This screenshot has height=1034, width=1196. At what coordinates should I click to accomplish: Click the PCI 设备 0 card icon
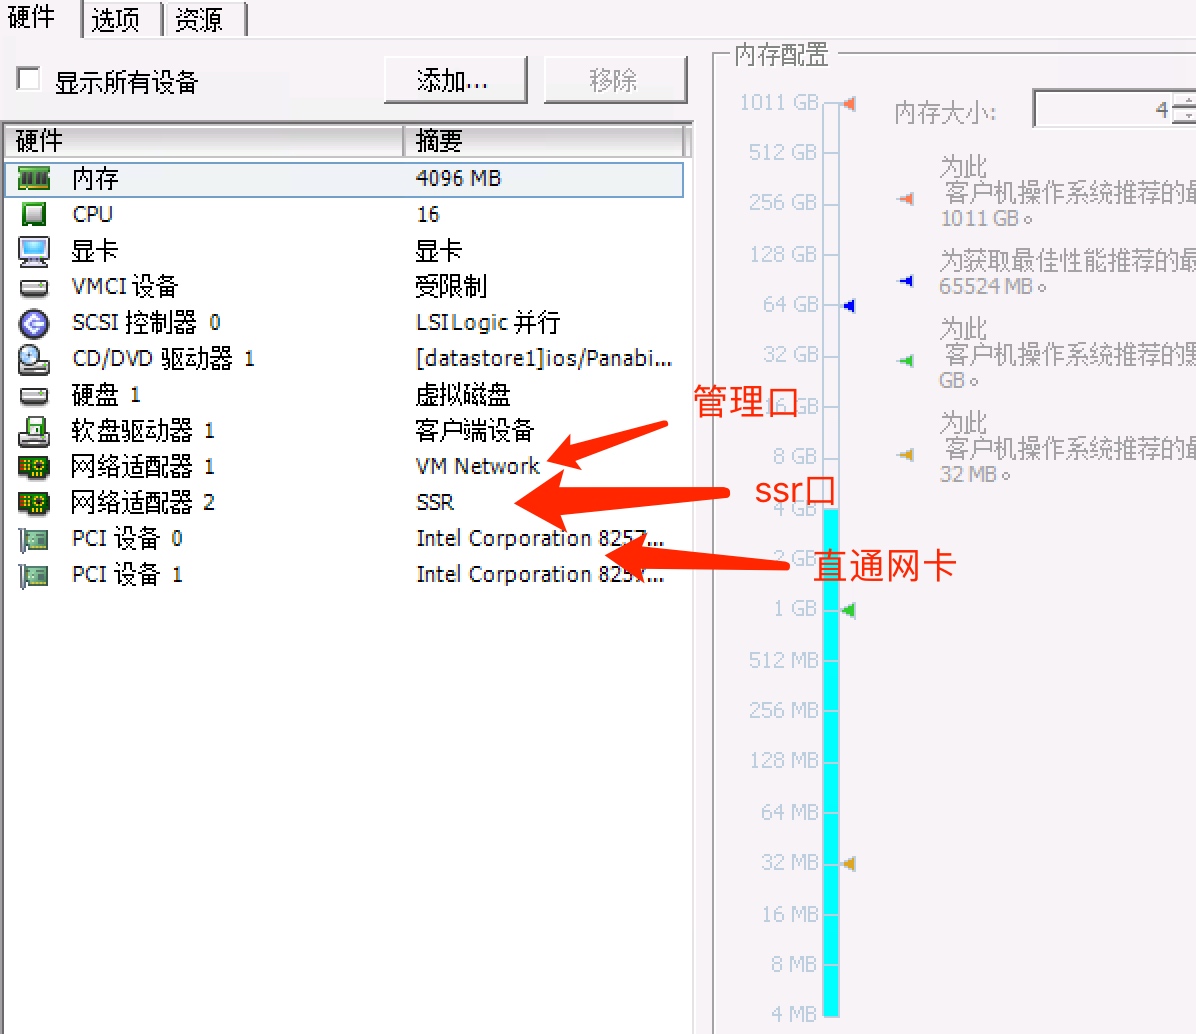point(34,540)
